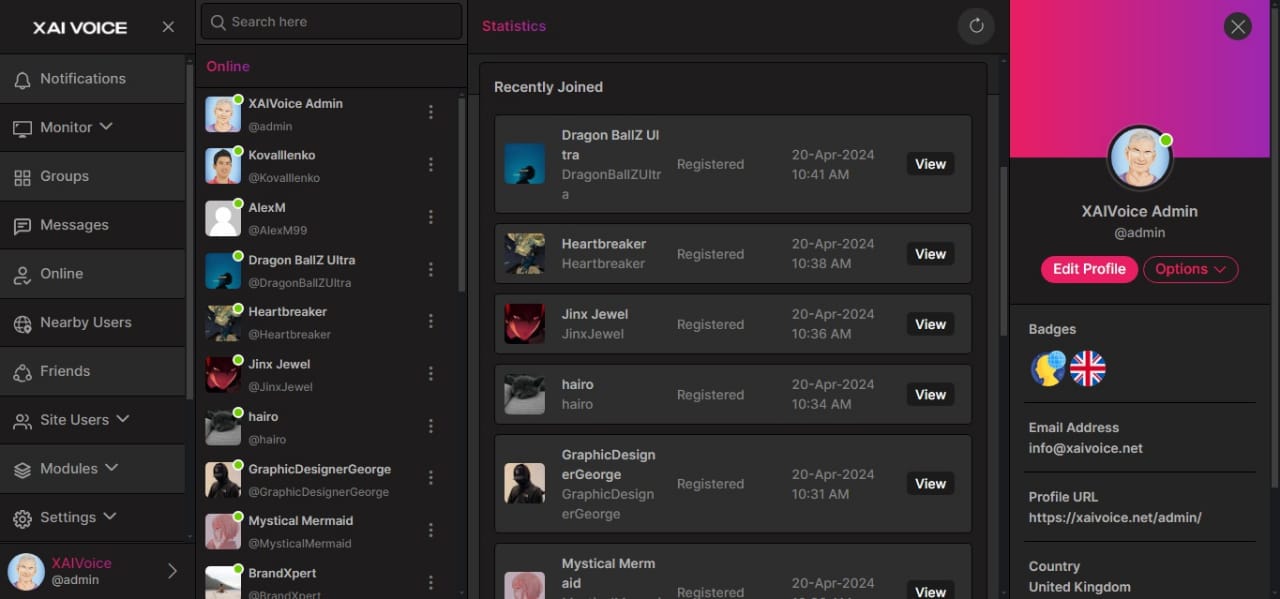Close the profile panel with X button
This screenshot has height=599, width=1280.
(1238, 26)
